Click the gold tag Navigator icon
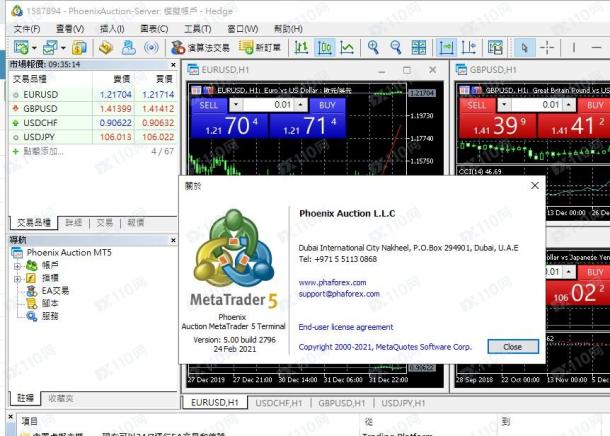610x436 pixels. 105,47
